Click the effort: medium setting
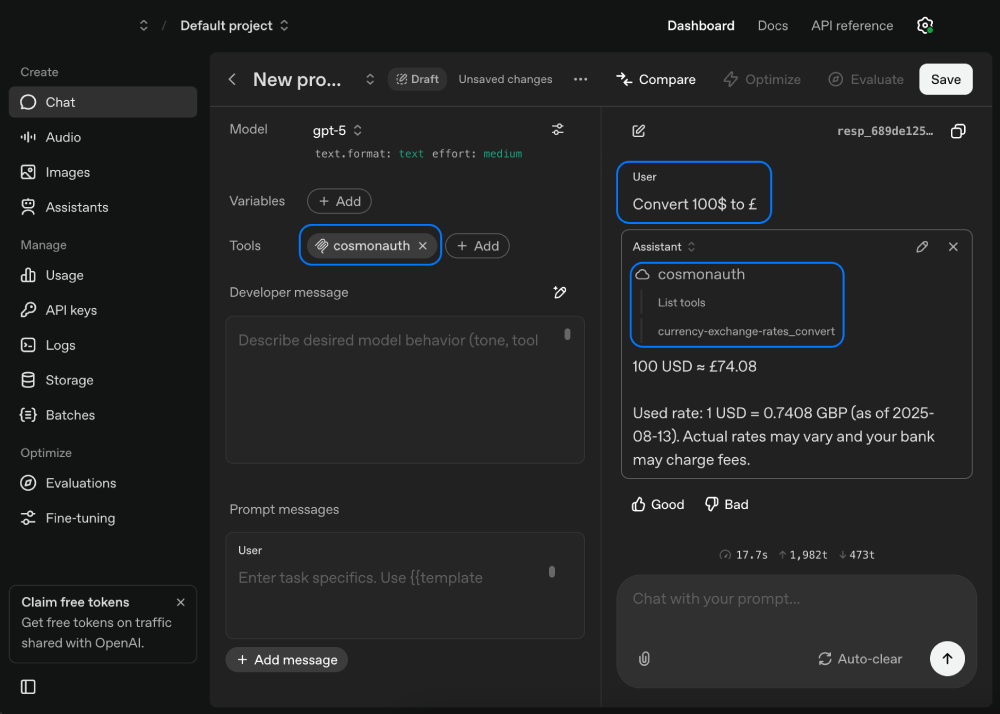1000x714 pixels. point(477,154)
